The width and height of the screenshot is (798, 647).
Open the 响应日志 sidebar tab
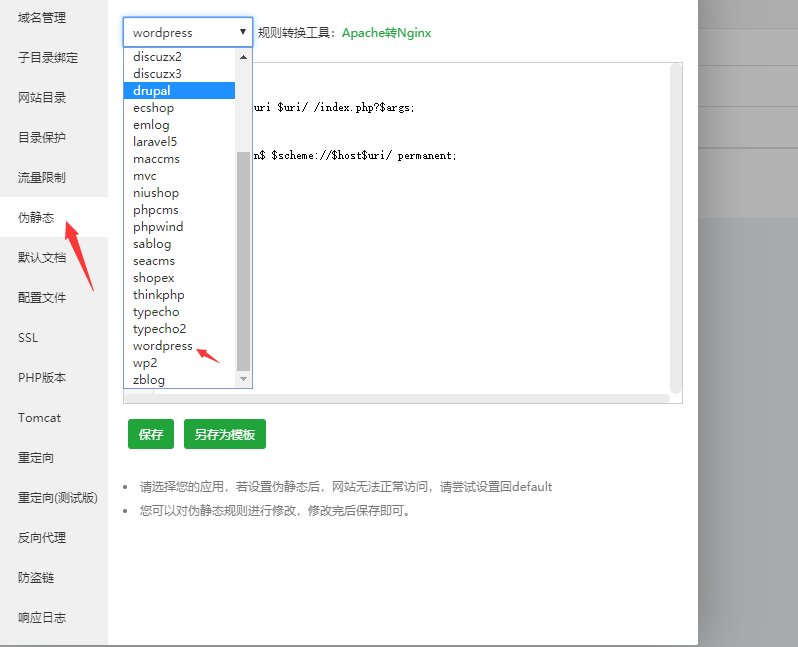[x=53, y=617]
